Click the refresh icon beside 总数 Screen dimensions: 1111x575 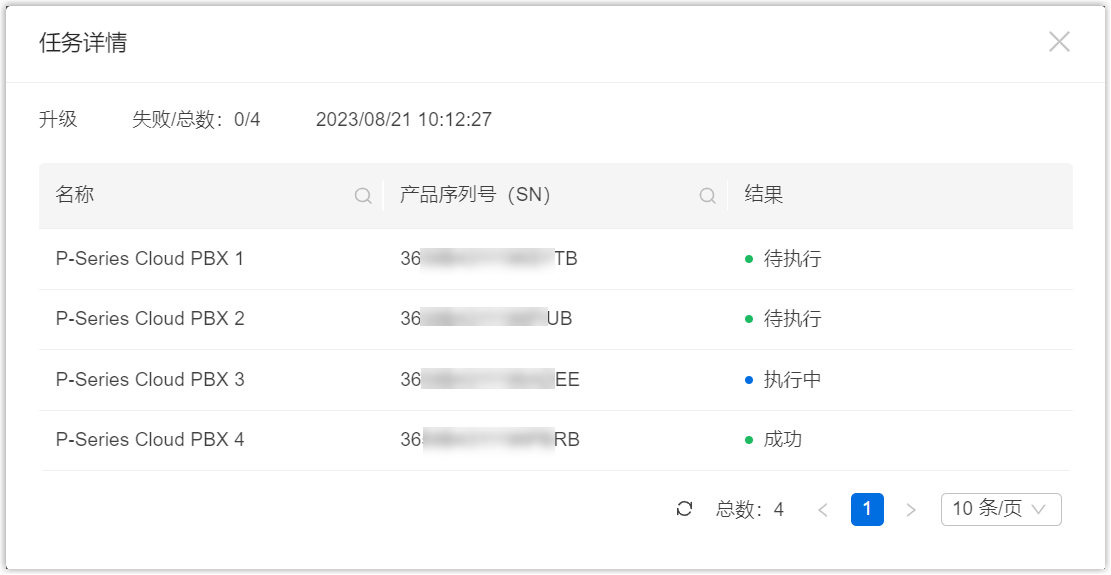684,509
